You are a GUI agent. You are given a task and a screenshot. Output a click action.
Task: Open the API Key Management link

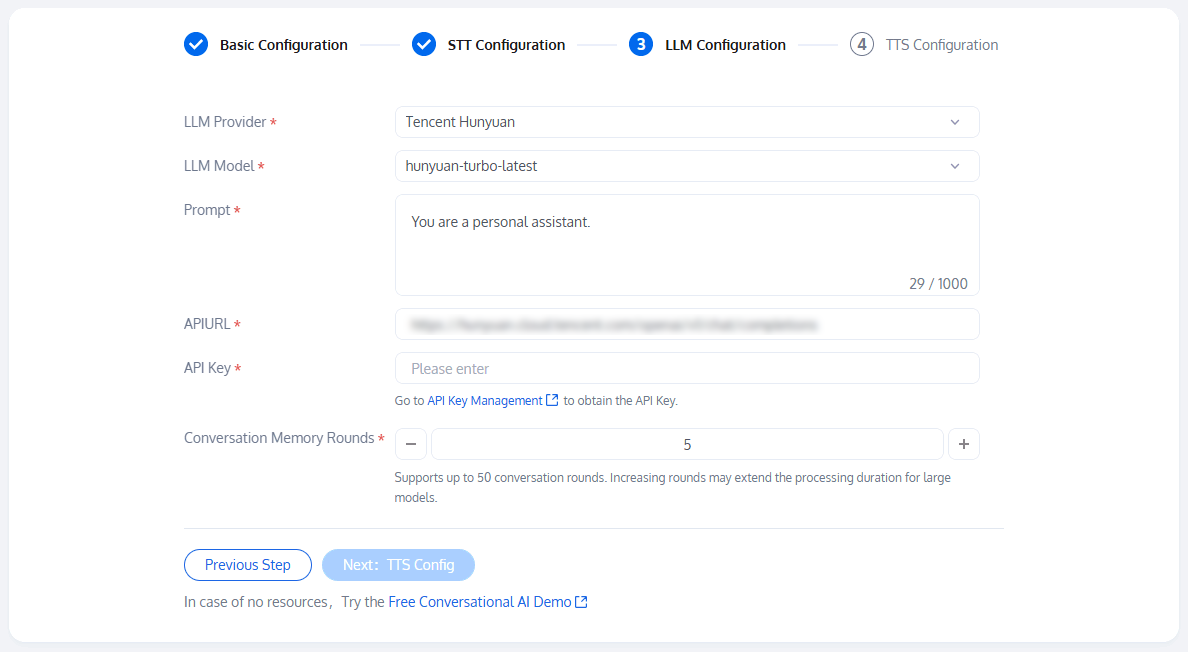485,400
